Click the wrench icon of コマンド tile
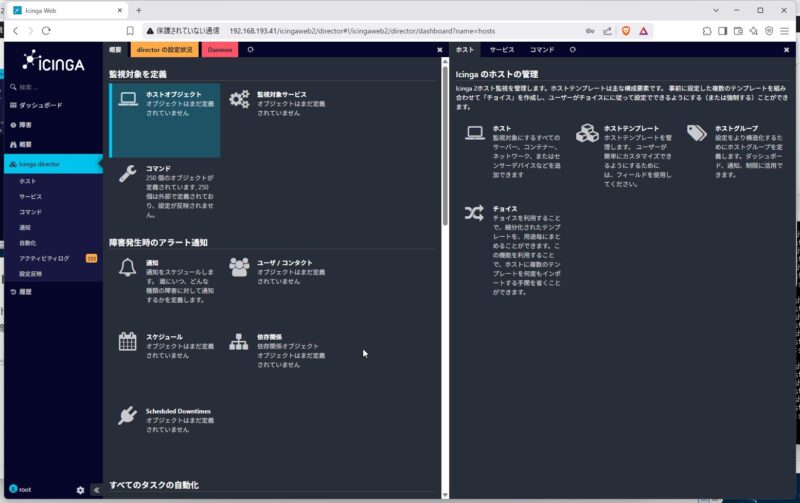This screenshot has height=503, width=800. click(x=128, y=173)
